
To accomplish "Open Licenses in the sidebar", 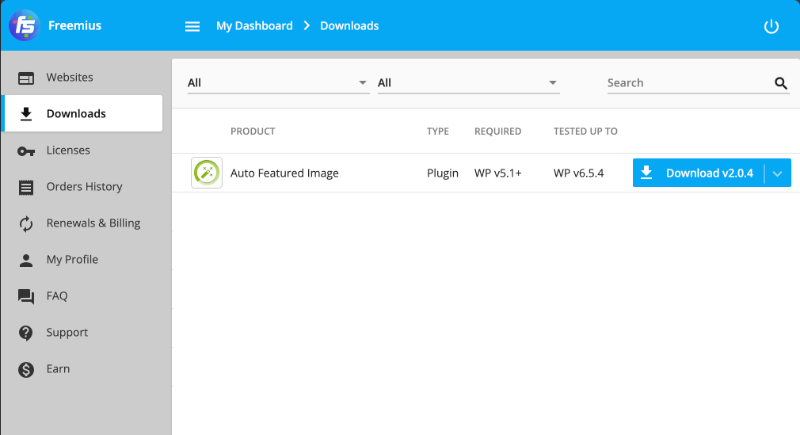I will 82,150.
